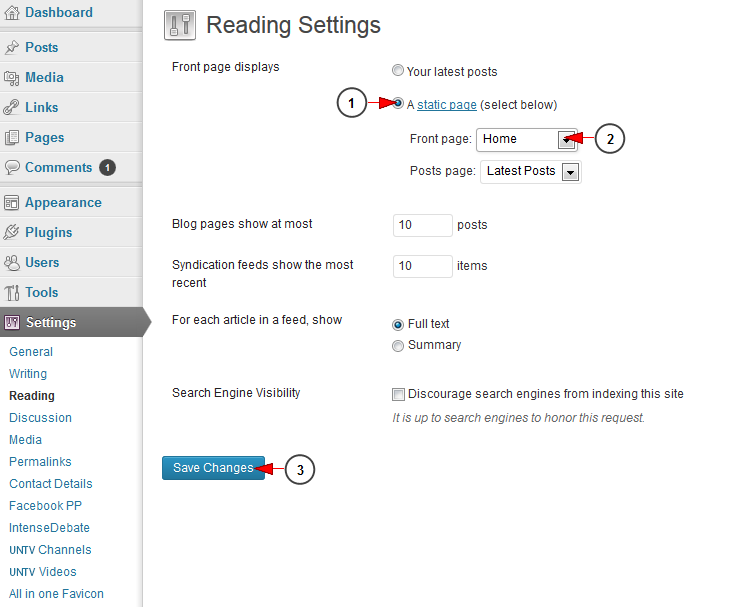
Task: Click the Posts pushpin icon
Action: pyautogui.click(x=12, y=47)
